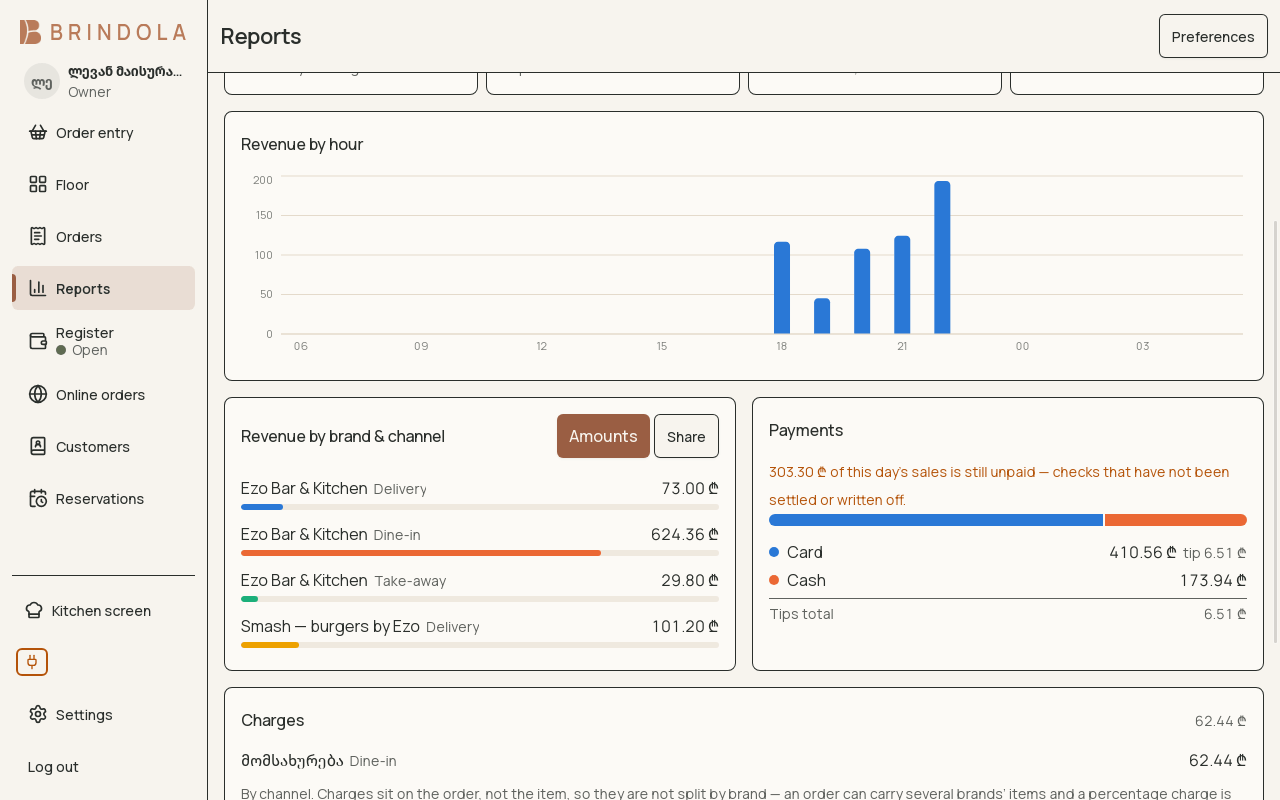Screen dimensions: 1280x800
Task: Open the Preferences button
Action: pos(1213,36)
